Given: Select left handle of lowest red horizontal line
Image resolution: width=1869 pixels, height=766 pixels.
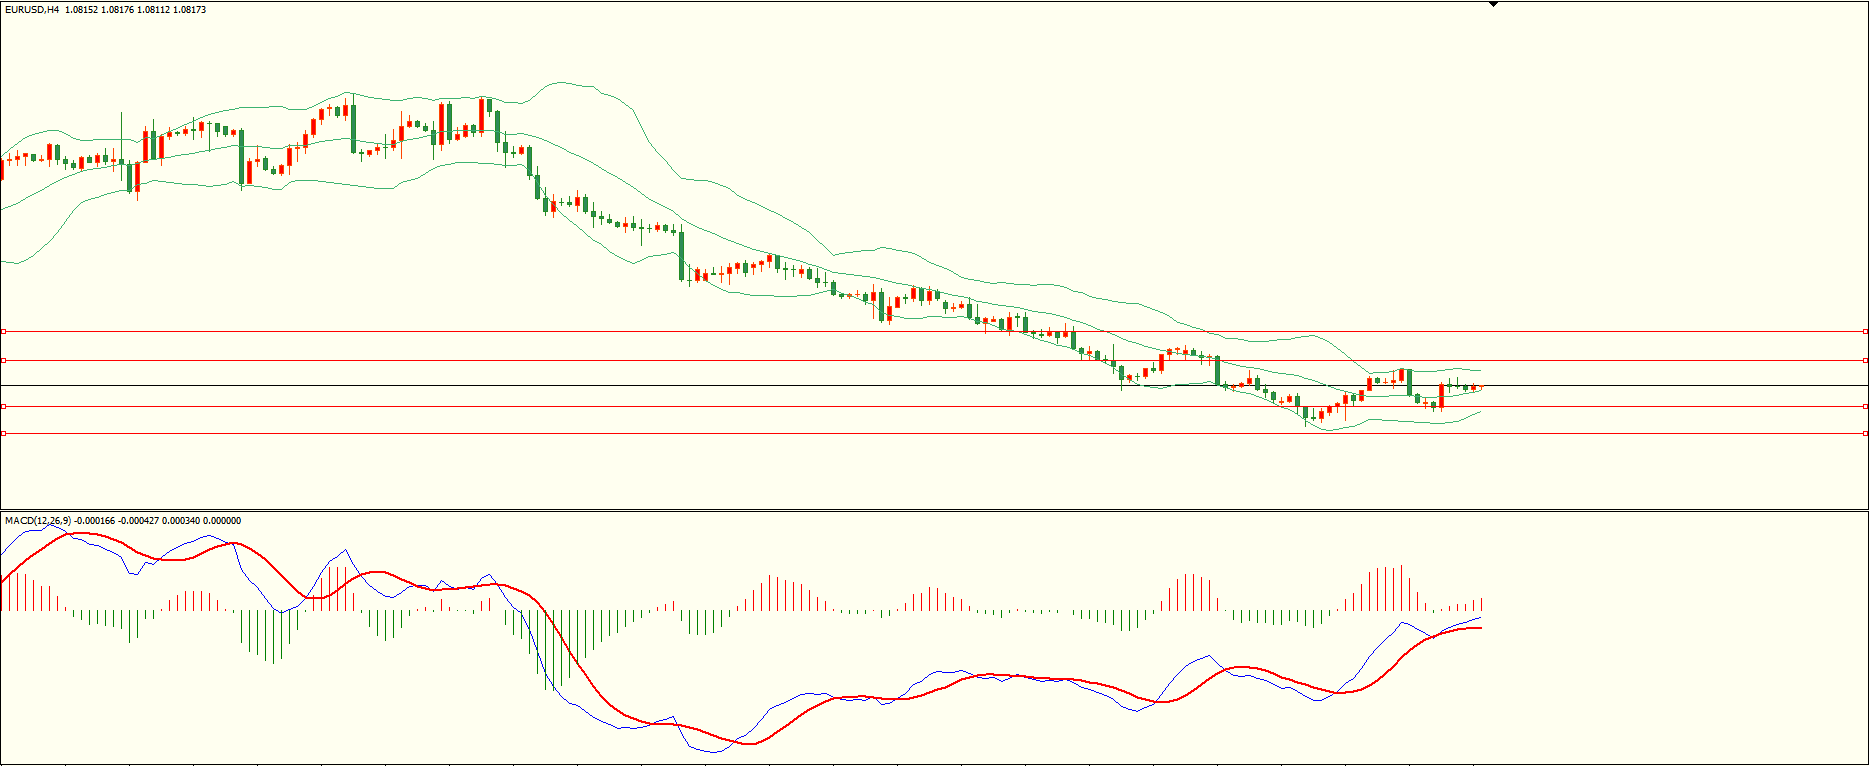Looking at the screenshot, I should point(3,433).
